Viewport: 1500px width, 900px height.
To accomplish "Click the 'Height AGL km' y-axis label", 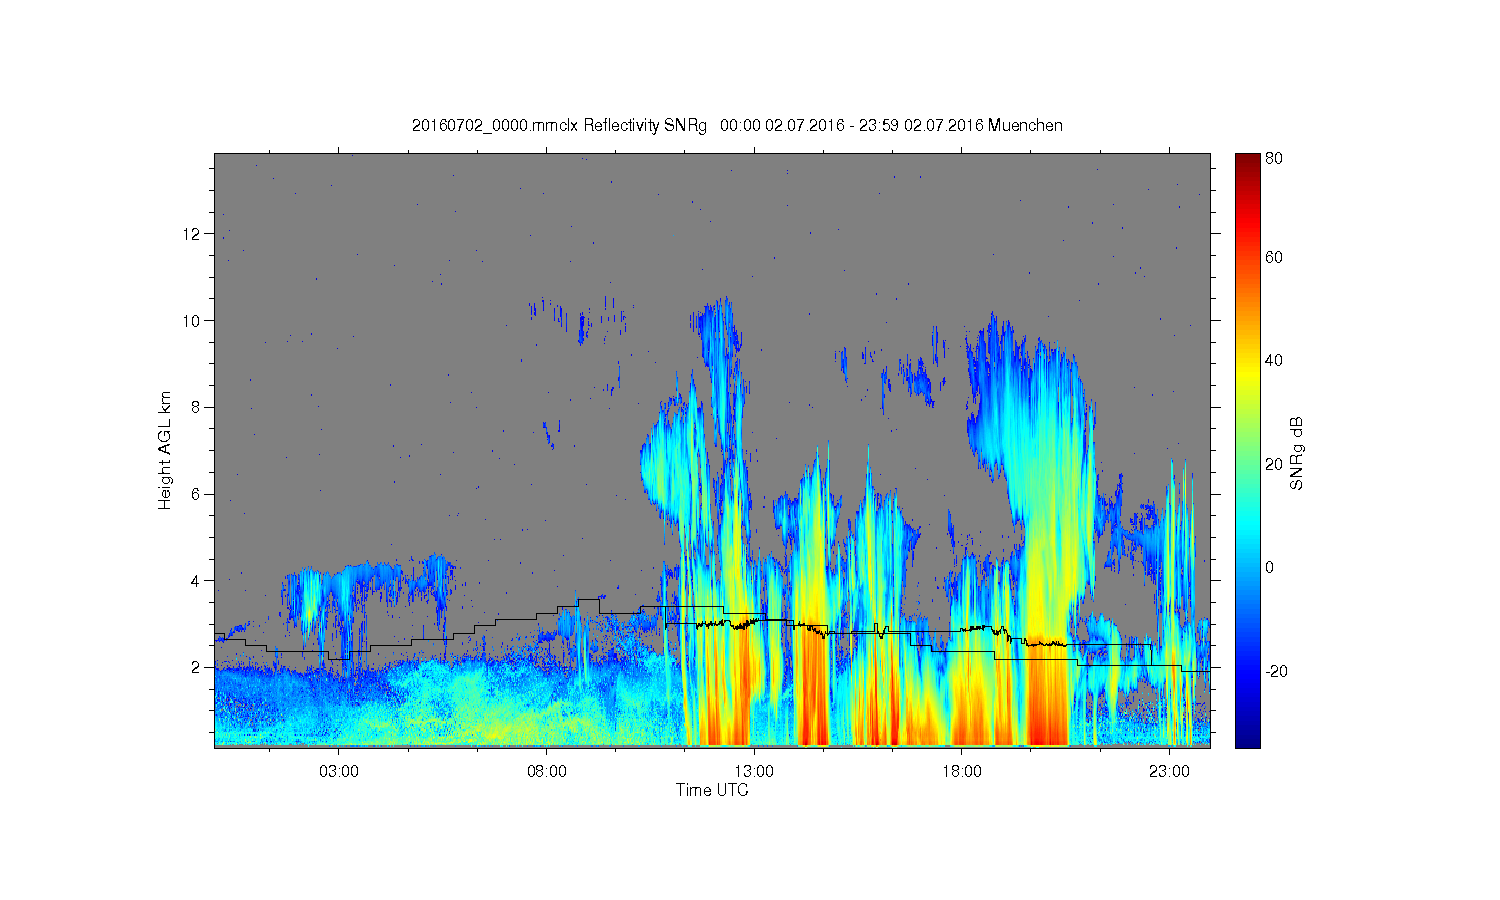I will [x=165, y=450].
